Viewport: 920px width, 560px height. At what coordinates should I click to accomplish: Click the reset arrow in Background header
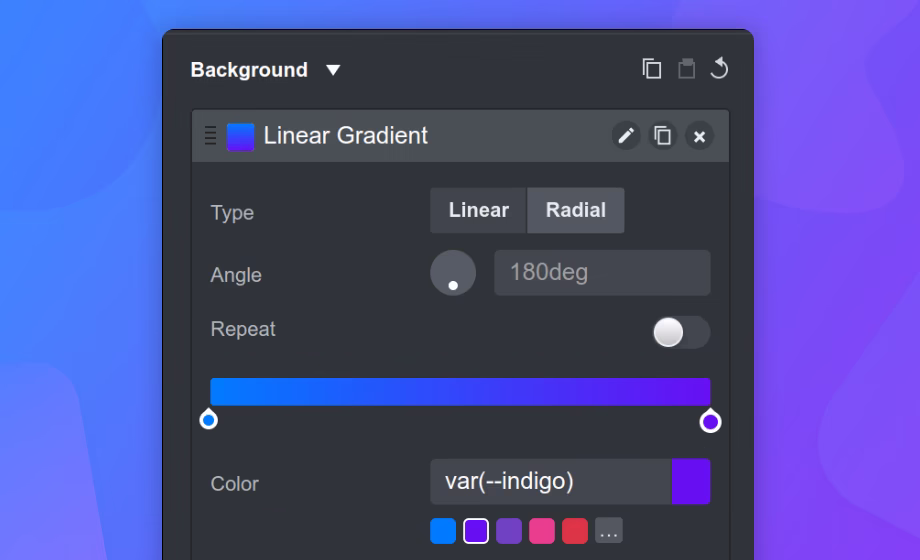[x=719, y=68]
